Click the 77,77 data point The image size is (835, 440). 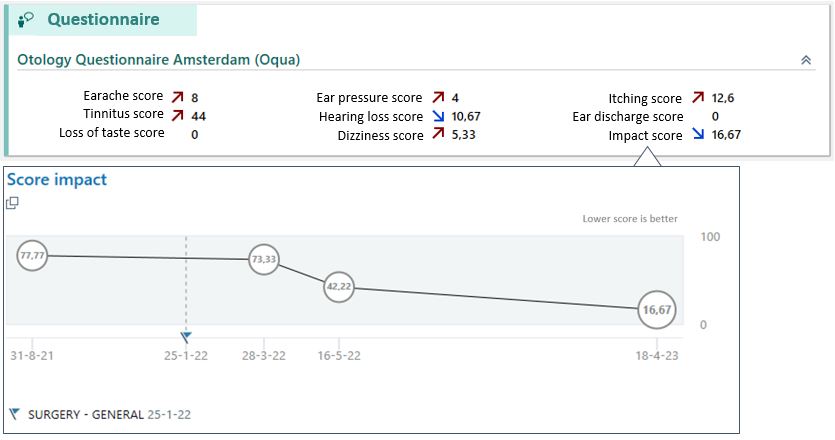coord(32,256)
